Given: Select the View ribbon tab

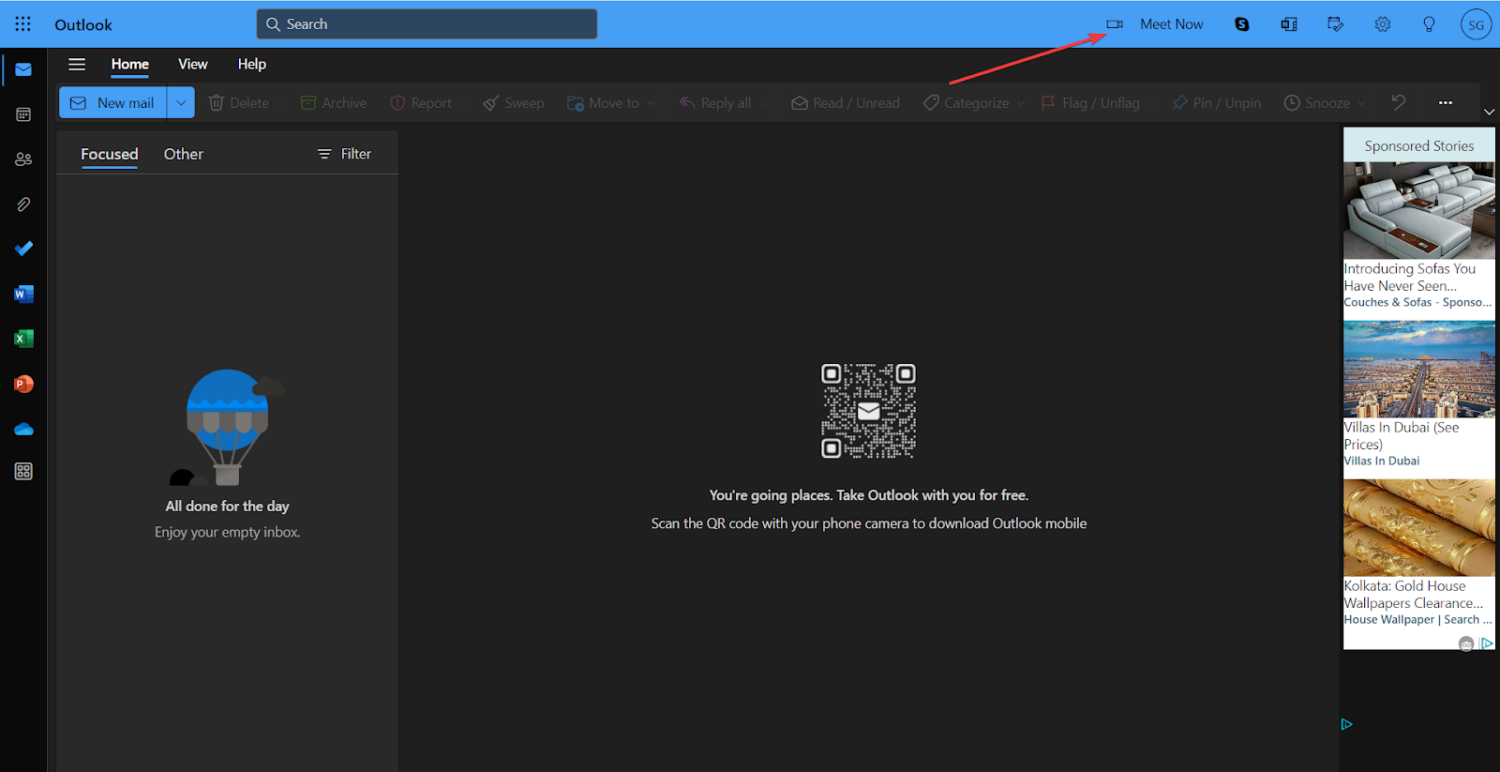Looking at the screenshot, I should [x=193, y=64].
